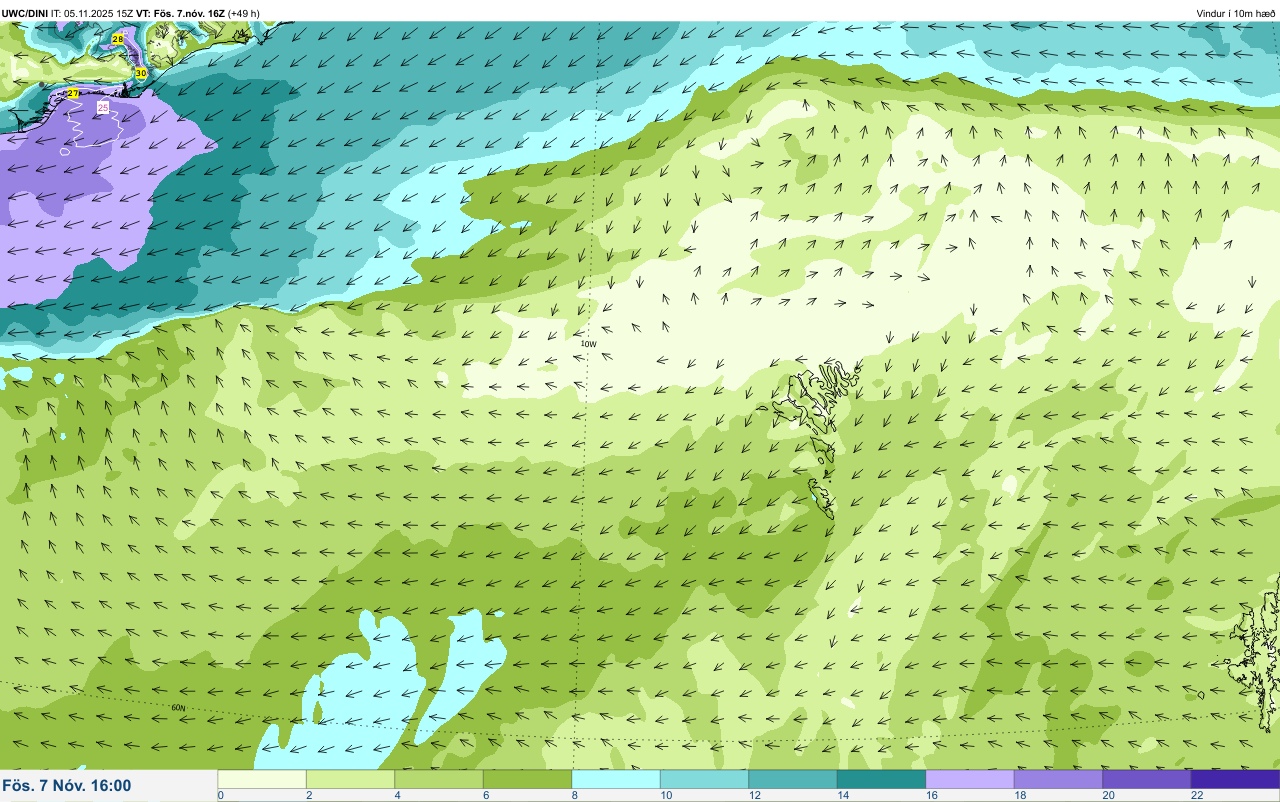The height and width of the screenshot is (802, 1280).
Task: Click the 20–22 m/s violet legend swatch
Action: coord(1147,779)
